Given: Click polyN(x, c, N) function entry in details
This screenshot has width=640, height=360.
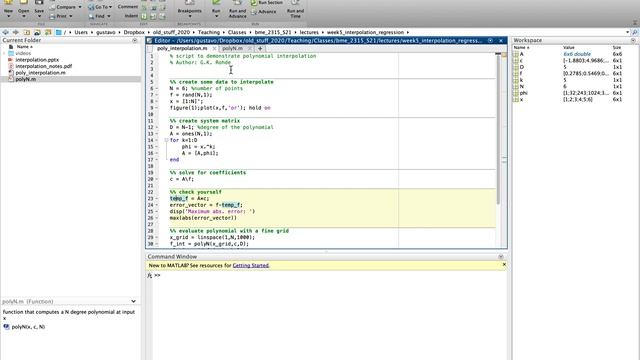Looking at the screenshot, I should coord(28,327).
